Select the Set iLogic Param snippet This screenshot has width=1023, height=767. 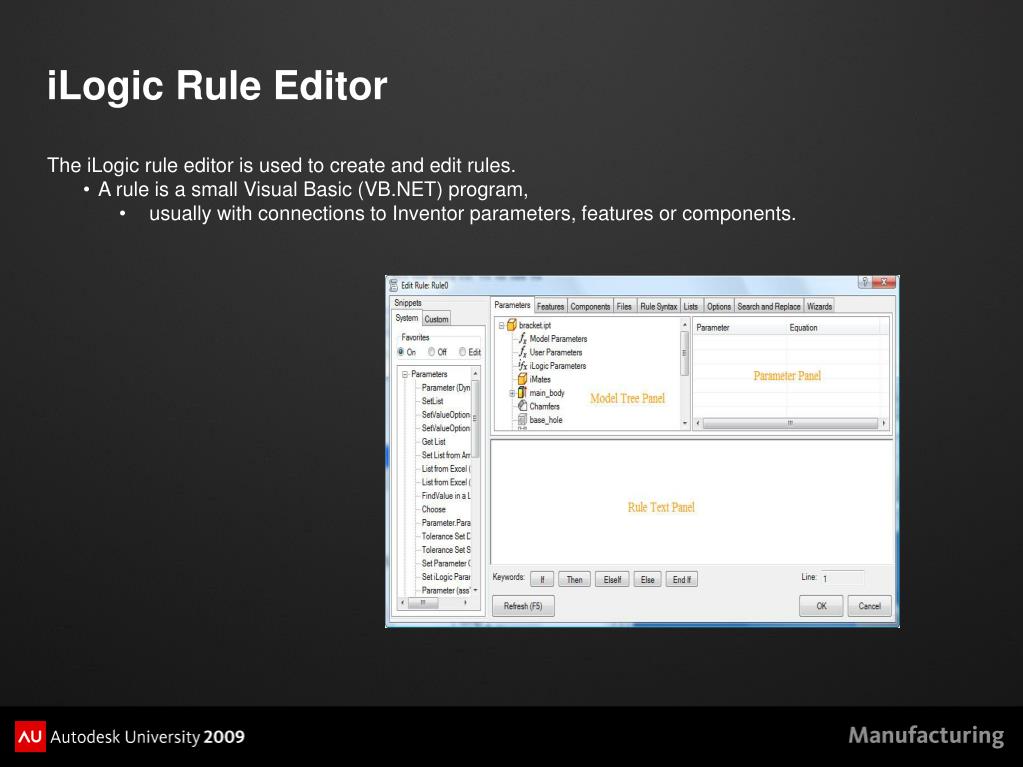tap(446, 577)
